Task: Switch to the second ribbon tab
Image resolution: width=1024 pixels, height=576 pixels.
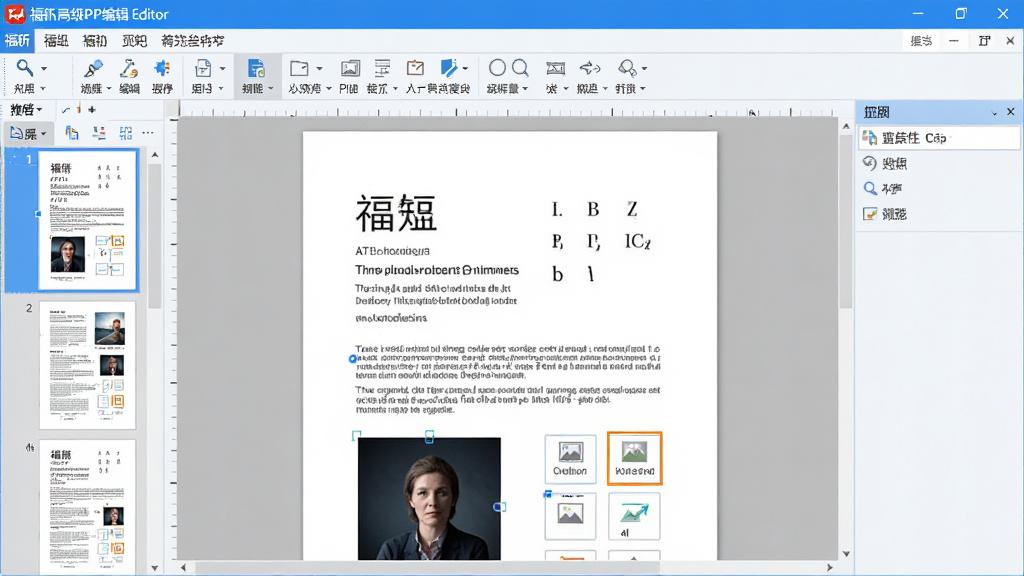Action: pos(56,40)
